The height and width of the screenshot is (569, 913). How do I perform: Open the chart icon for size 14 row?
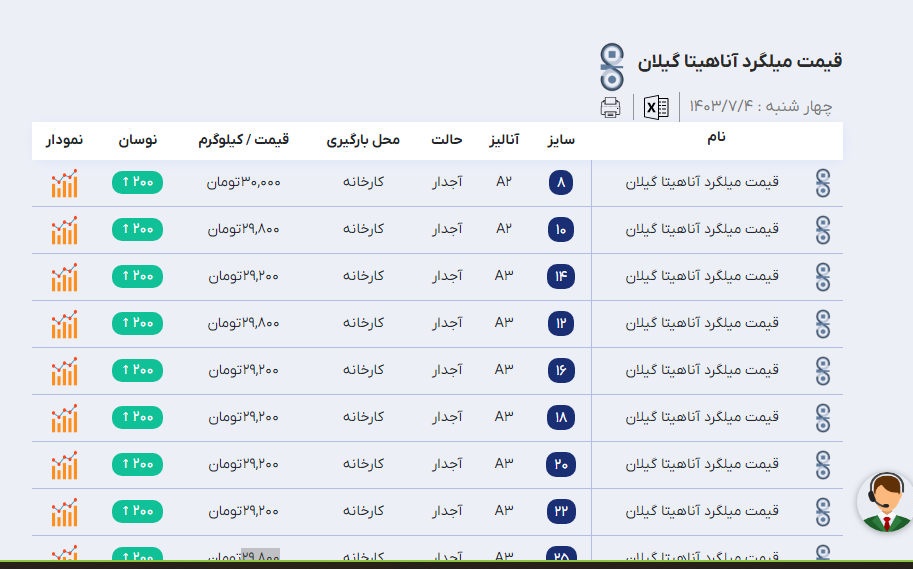[64, 277]
